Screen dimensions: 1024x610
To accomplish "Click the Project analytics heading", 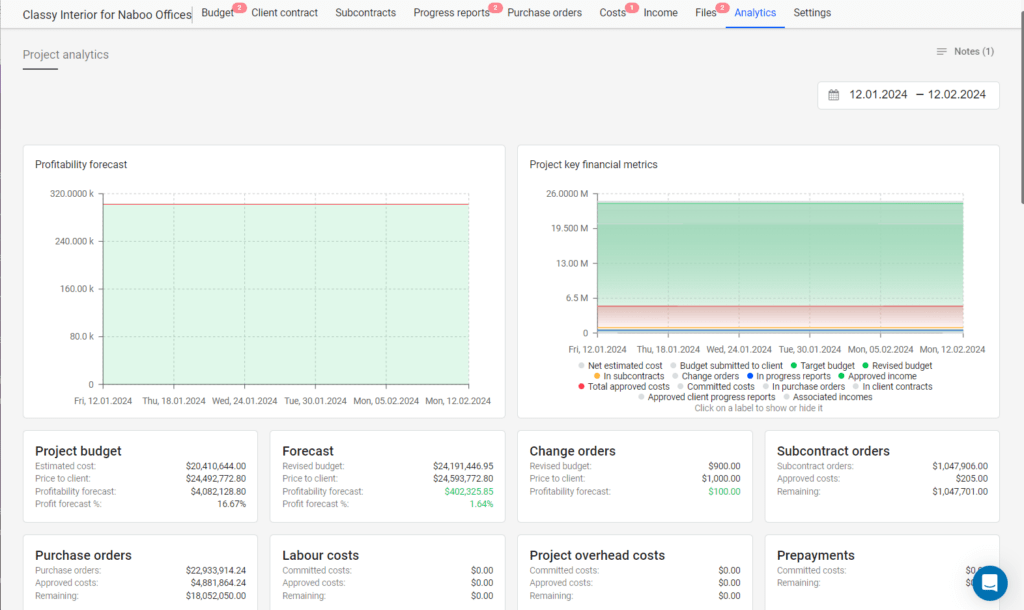I will [65, 55].
